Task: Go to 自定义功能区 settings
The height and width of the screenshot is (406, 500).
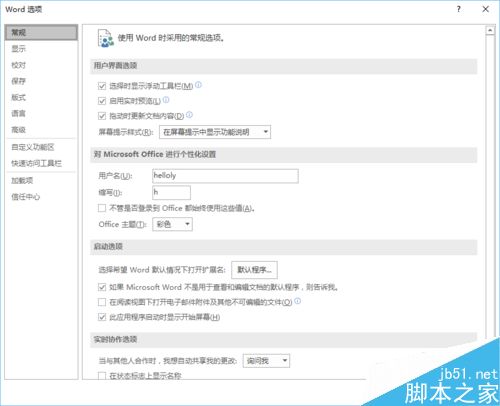Action: (x=33, y=147)
